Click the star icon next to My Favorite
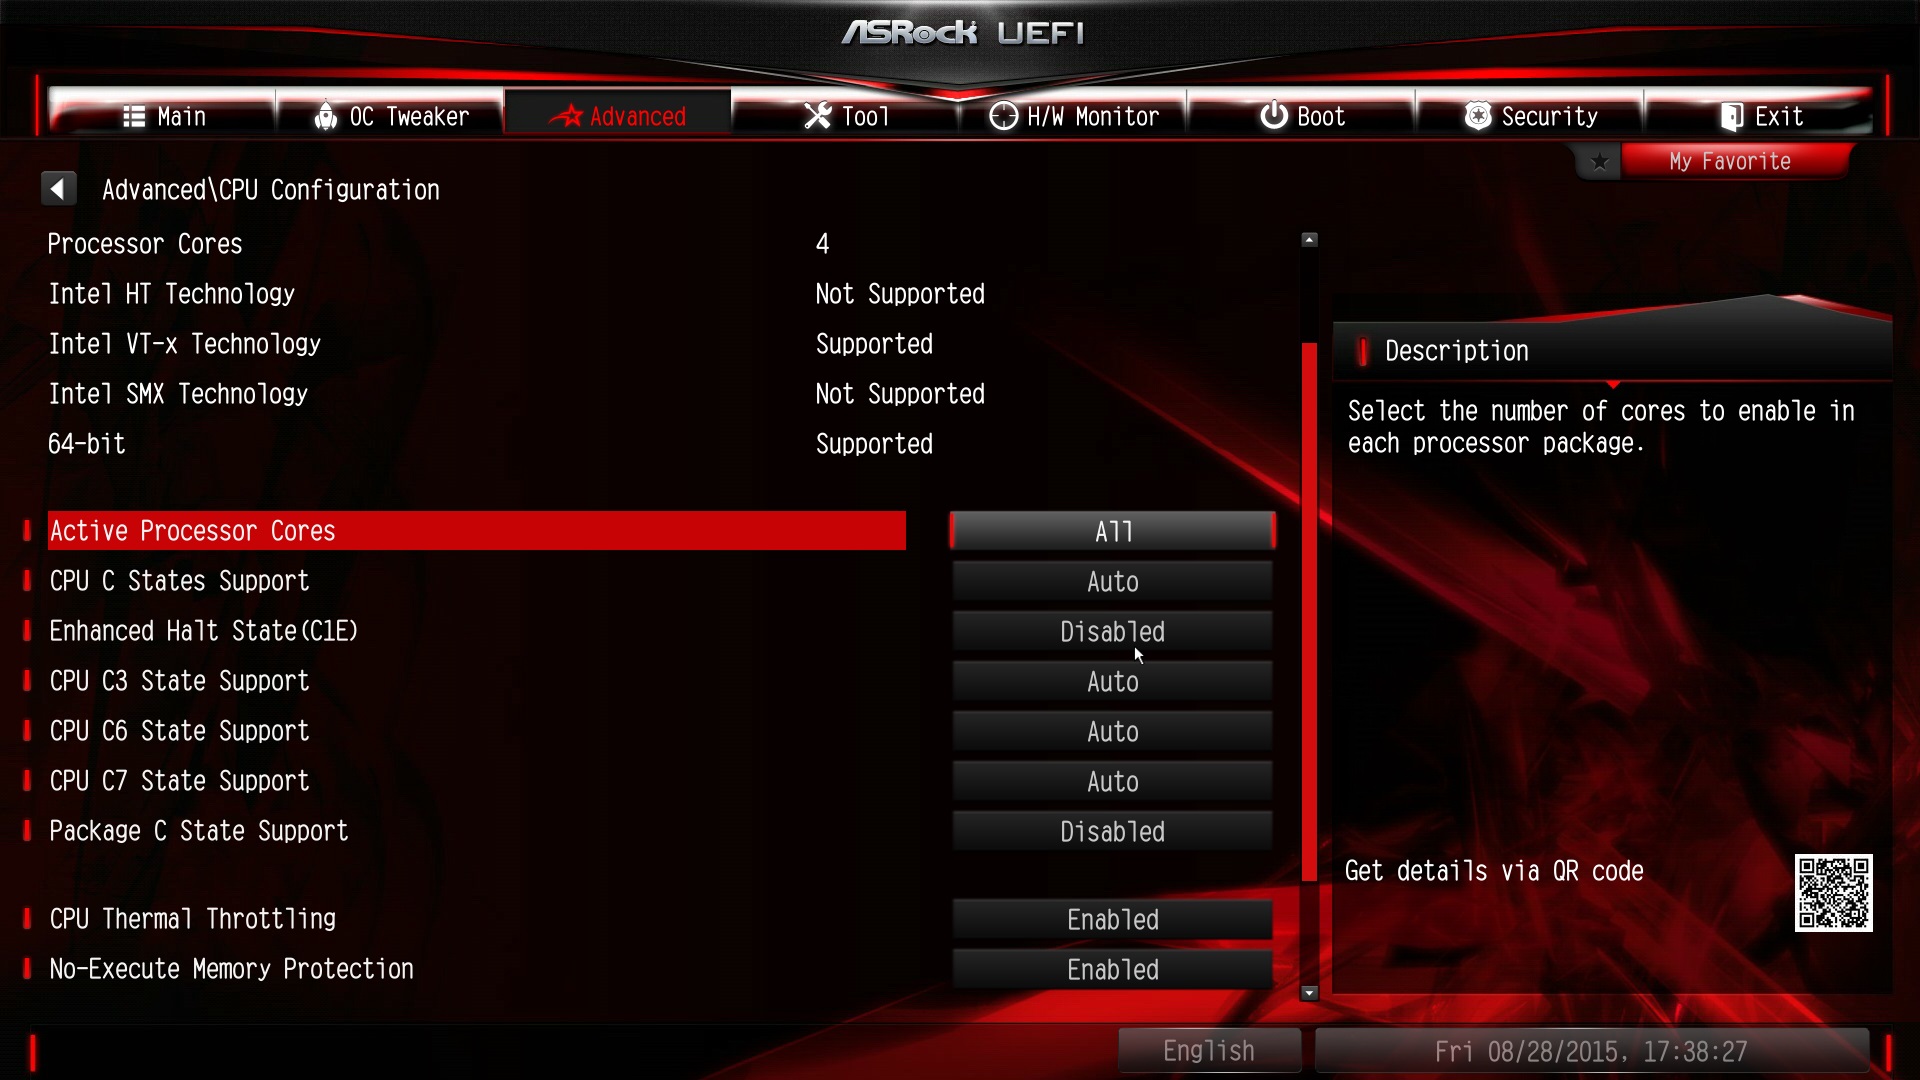Image resolution: width=1920 pixels, height=1080 pixels. [1599, 162]
